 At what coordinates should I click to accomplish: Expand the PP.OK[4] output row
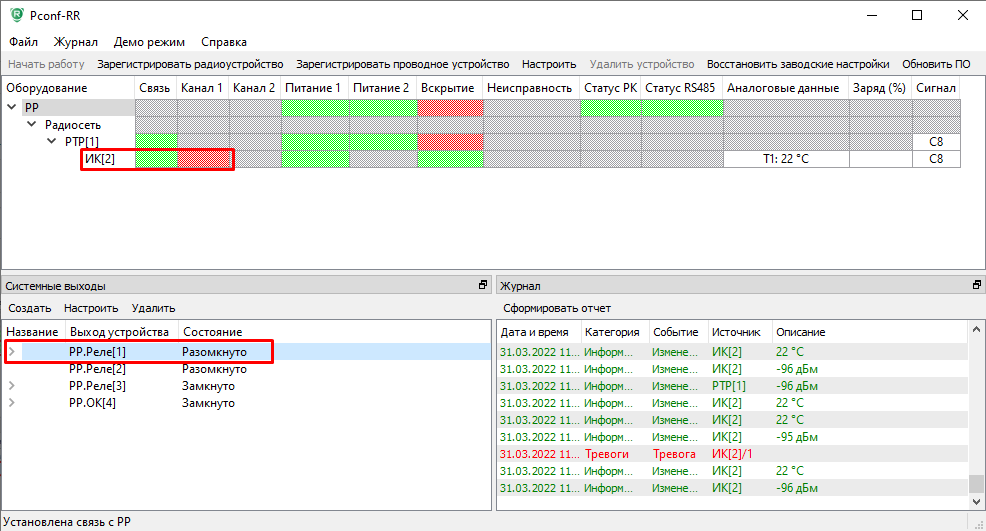(12, 403)
